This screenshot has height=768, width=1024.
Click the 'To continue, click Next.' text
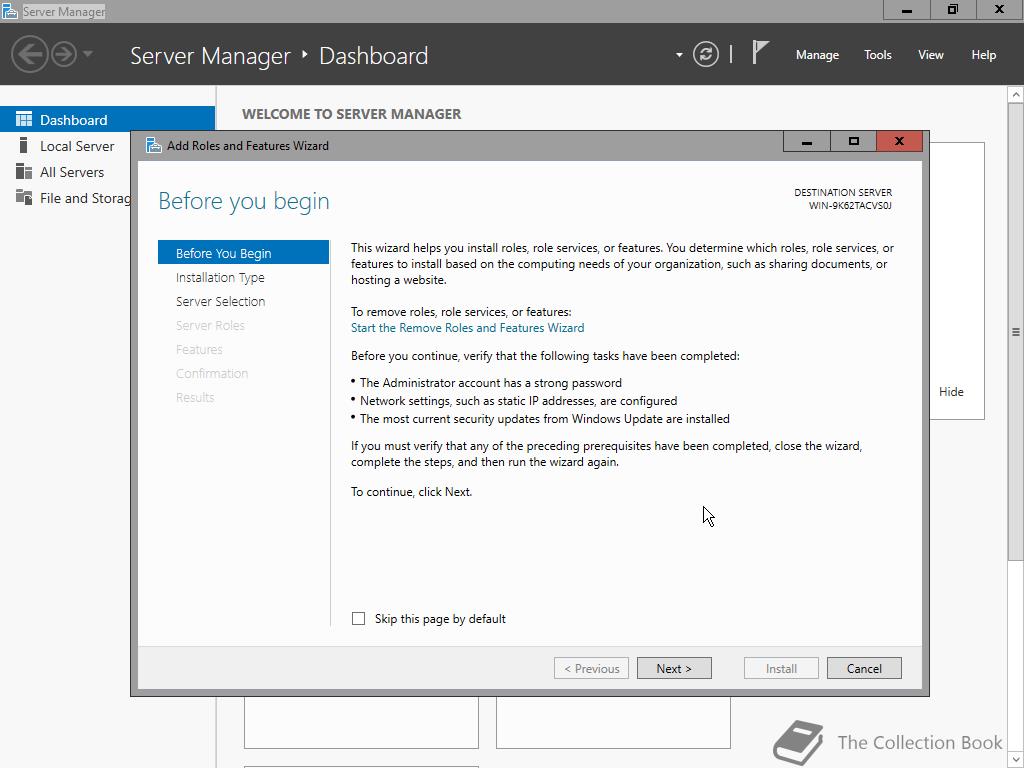click(x=411, y=492)
